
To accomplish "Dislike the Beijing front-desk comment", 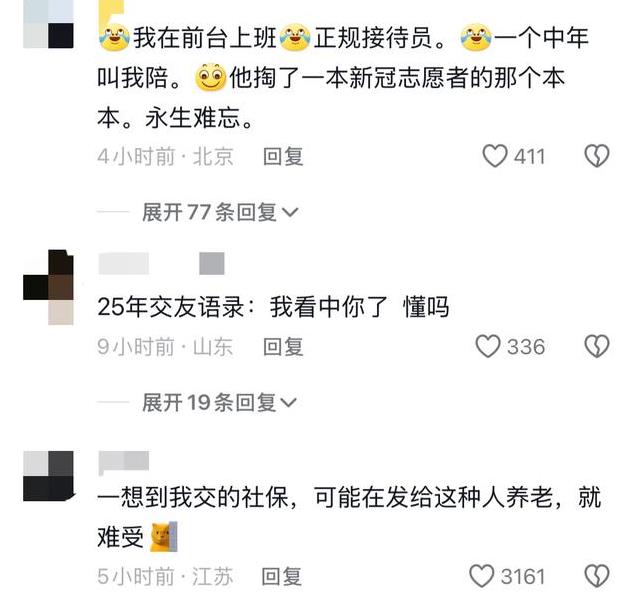I will (x=597, y=156).
